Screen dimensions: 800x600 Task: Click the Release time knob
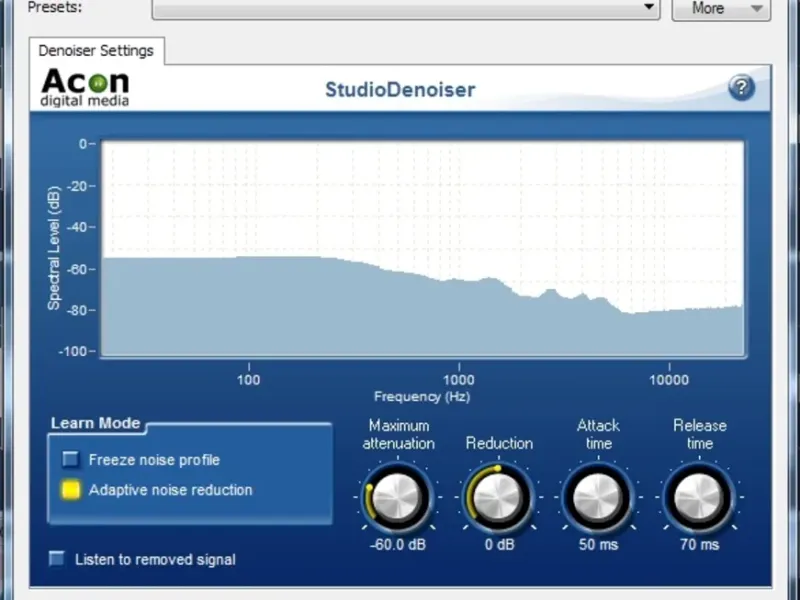tap(699, 497)
